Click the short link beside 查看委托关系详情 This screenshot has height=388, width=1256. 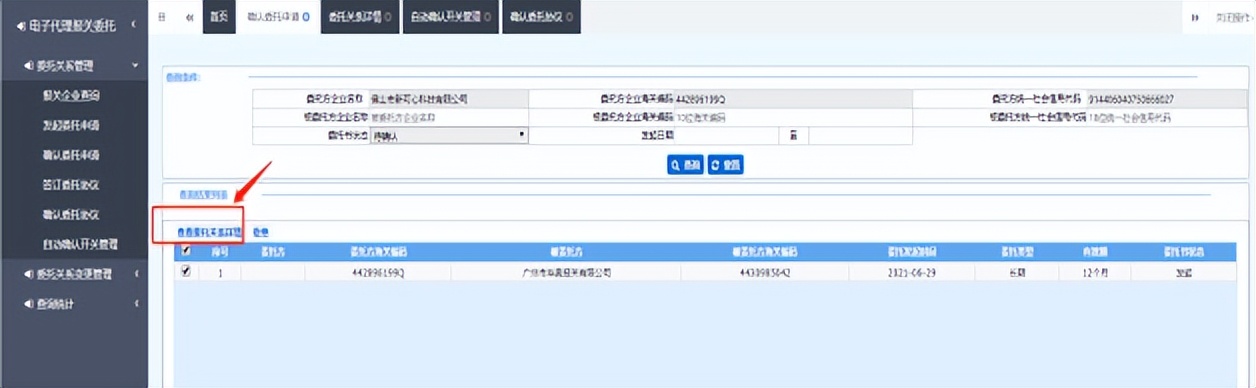(x=260, y=231)
